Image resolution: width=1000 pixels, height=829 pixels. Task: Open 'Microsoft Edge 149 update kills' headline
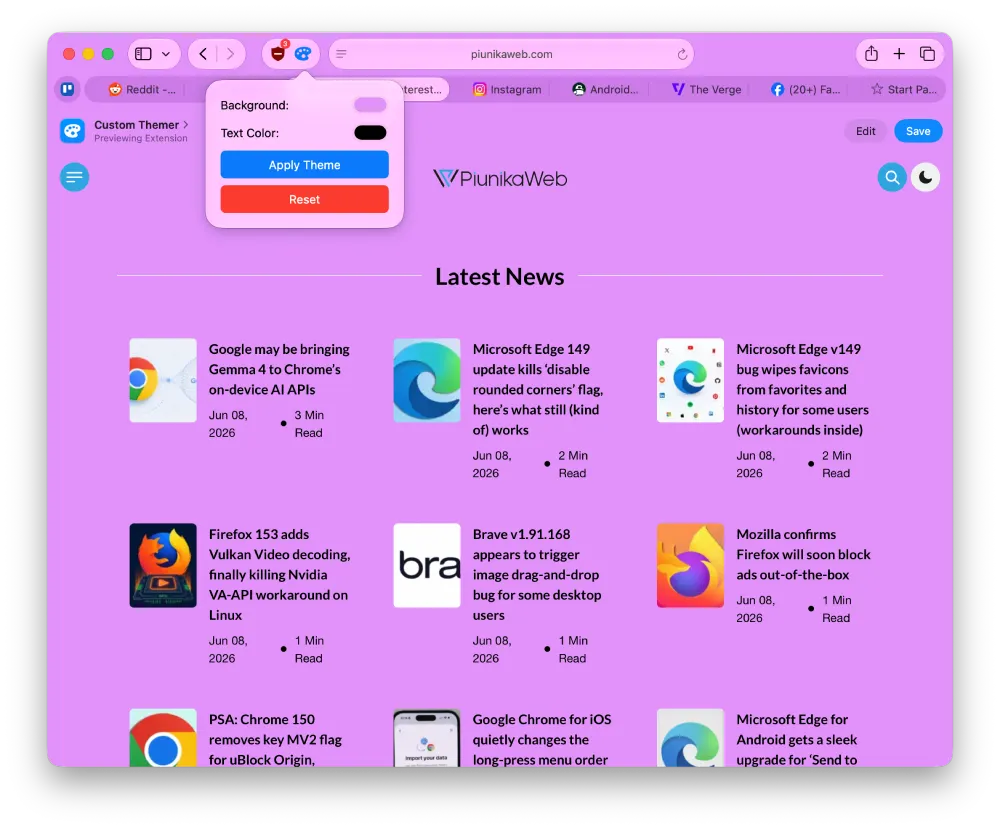point(538,389)
